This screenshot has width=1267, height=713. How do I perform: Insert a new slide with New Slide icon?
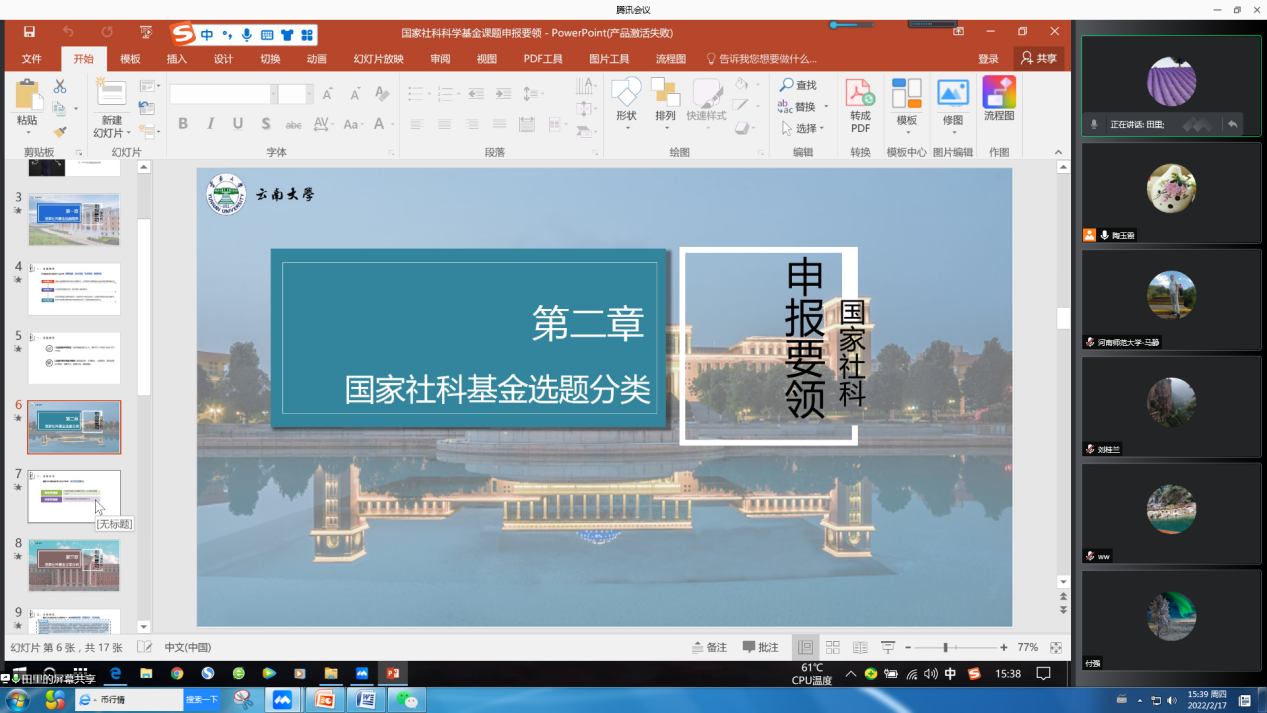[110, 94]
